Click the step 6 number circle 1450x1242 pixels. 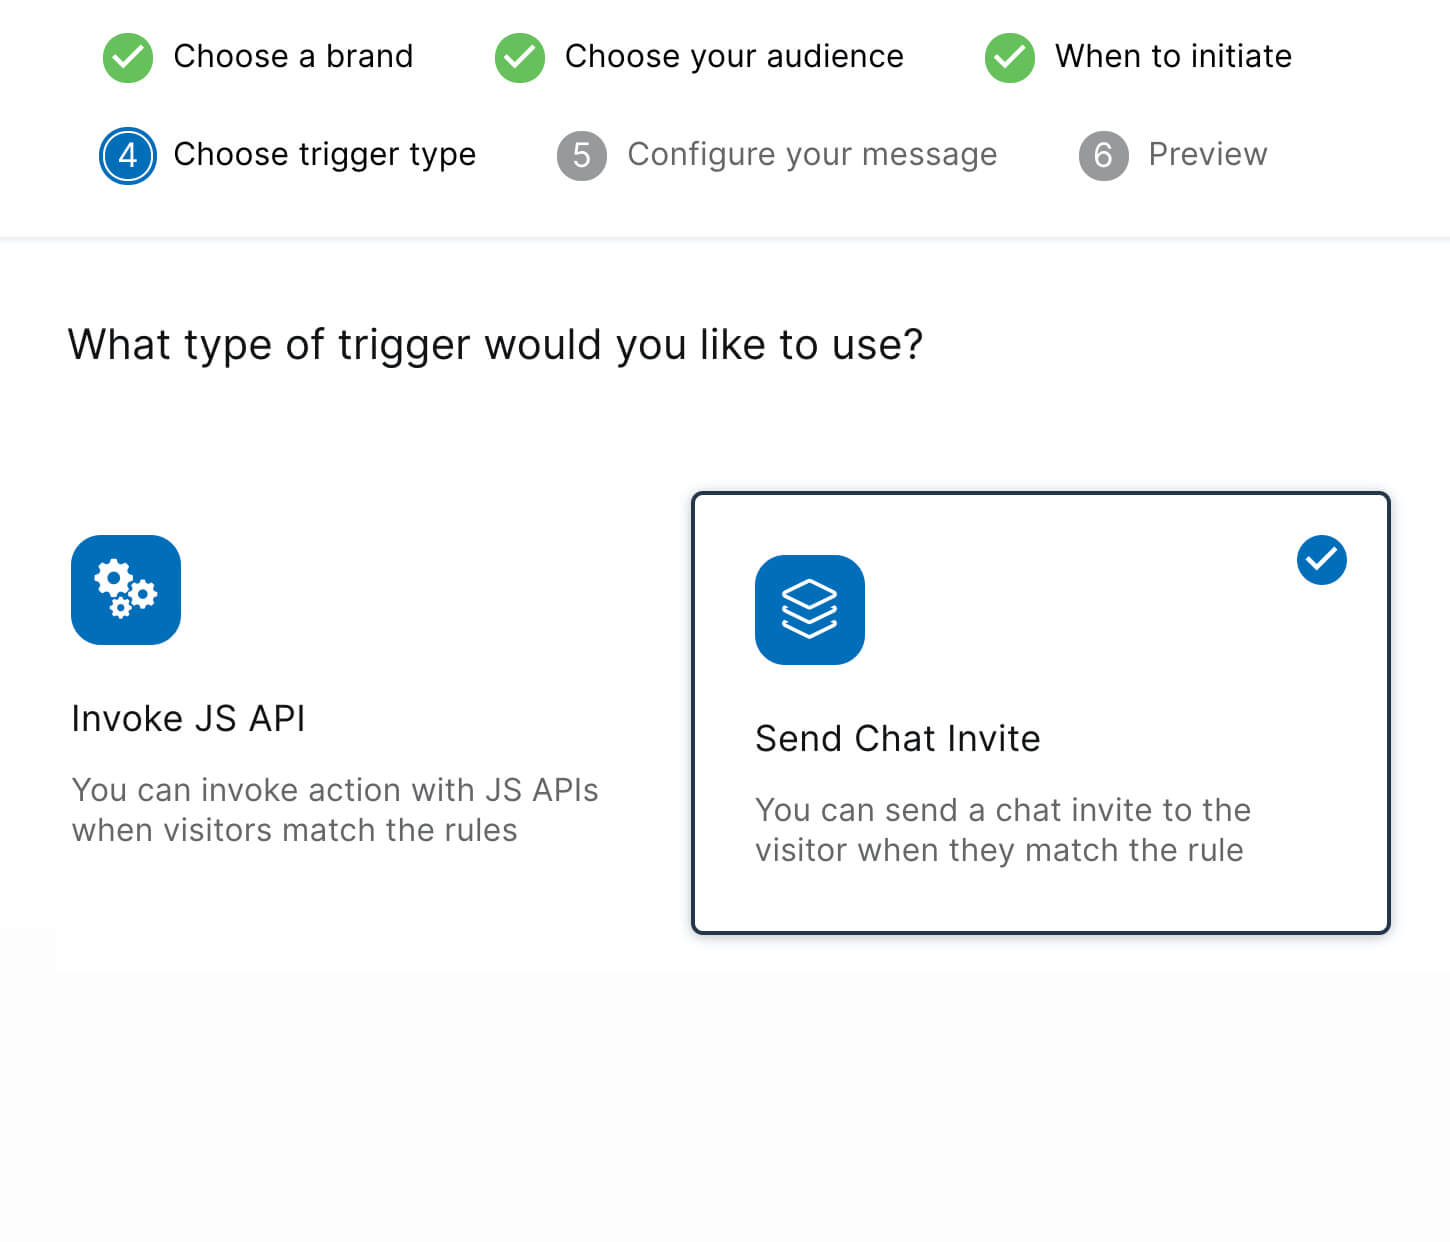click(x=1103, y=156)
